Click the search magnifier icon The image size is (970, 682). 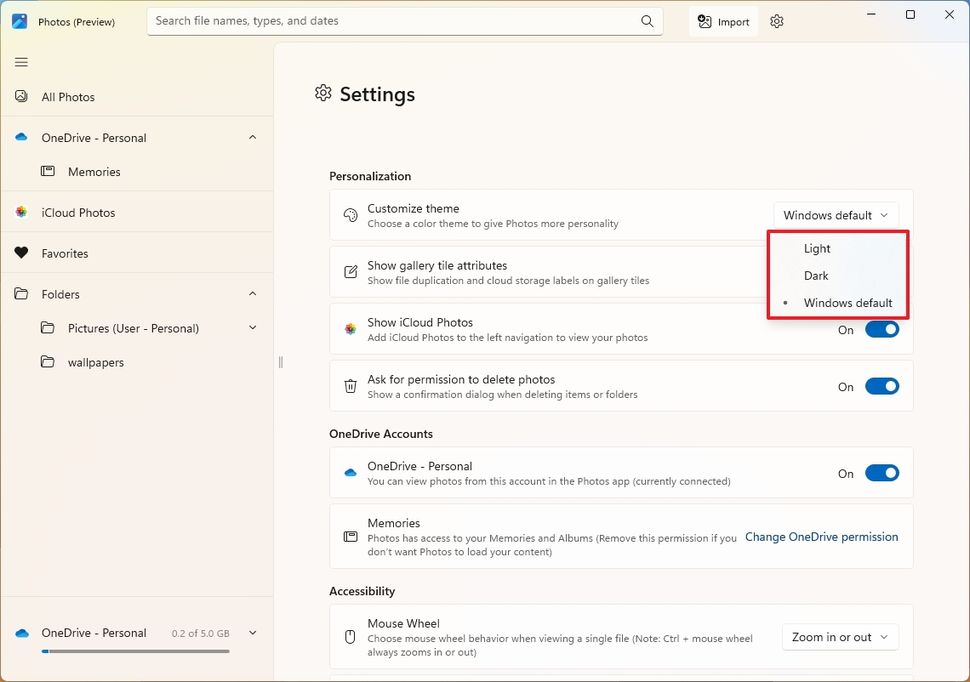pyautogui.click(x=647, y=21)
